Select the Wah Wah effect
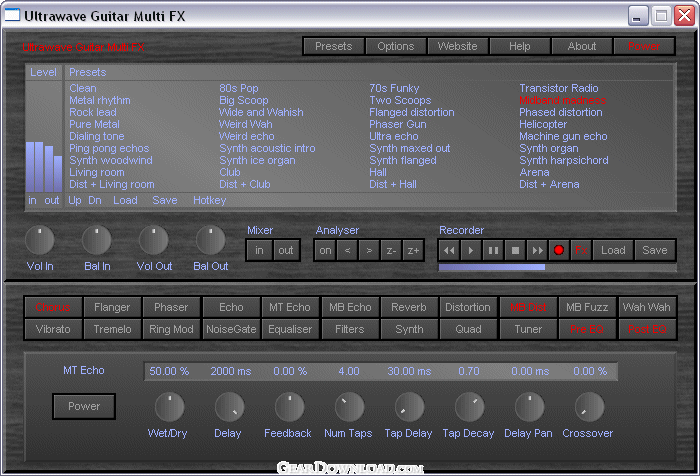The width and height of the screenshot is (700, 476). click(647, 307)
